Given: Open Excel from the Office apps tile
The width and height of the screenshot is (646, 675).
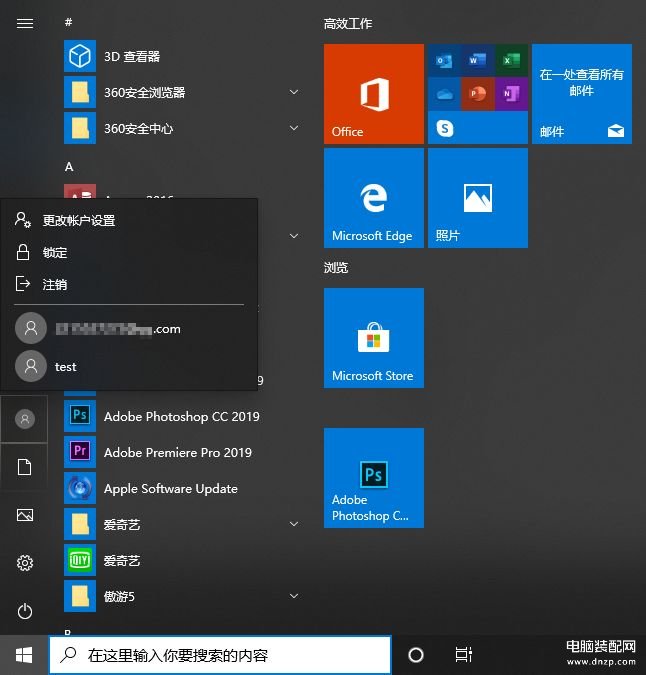Looking at the screenshot, I should [x=511, y=60].
